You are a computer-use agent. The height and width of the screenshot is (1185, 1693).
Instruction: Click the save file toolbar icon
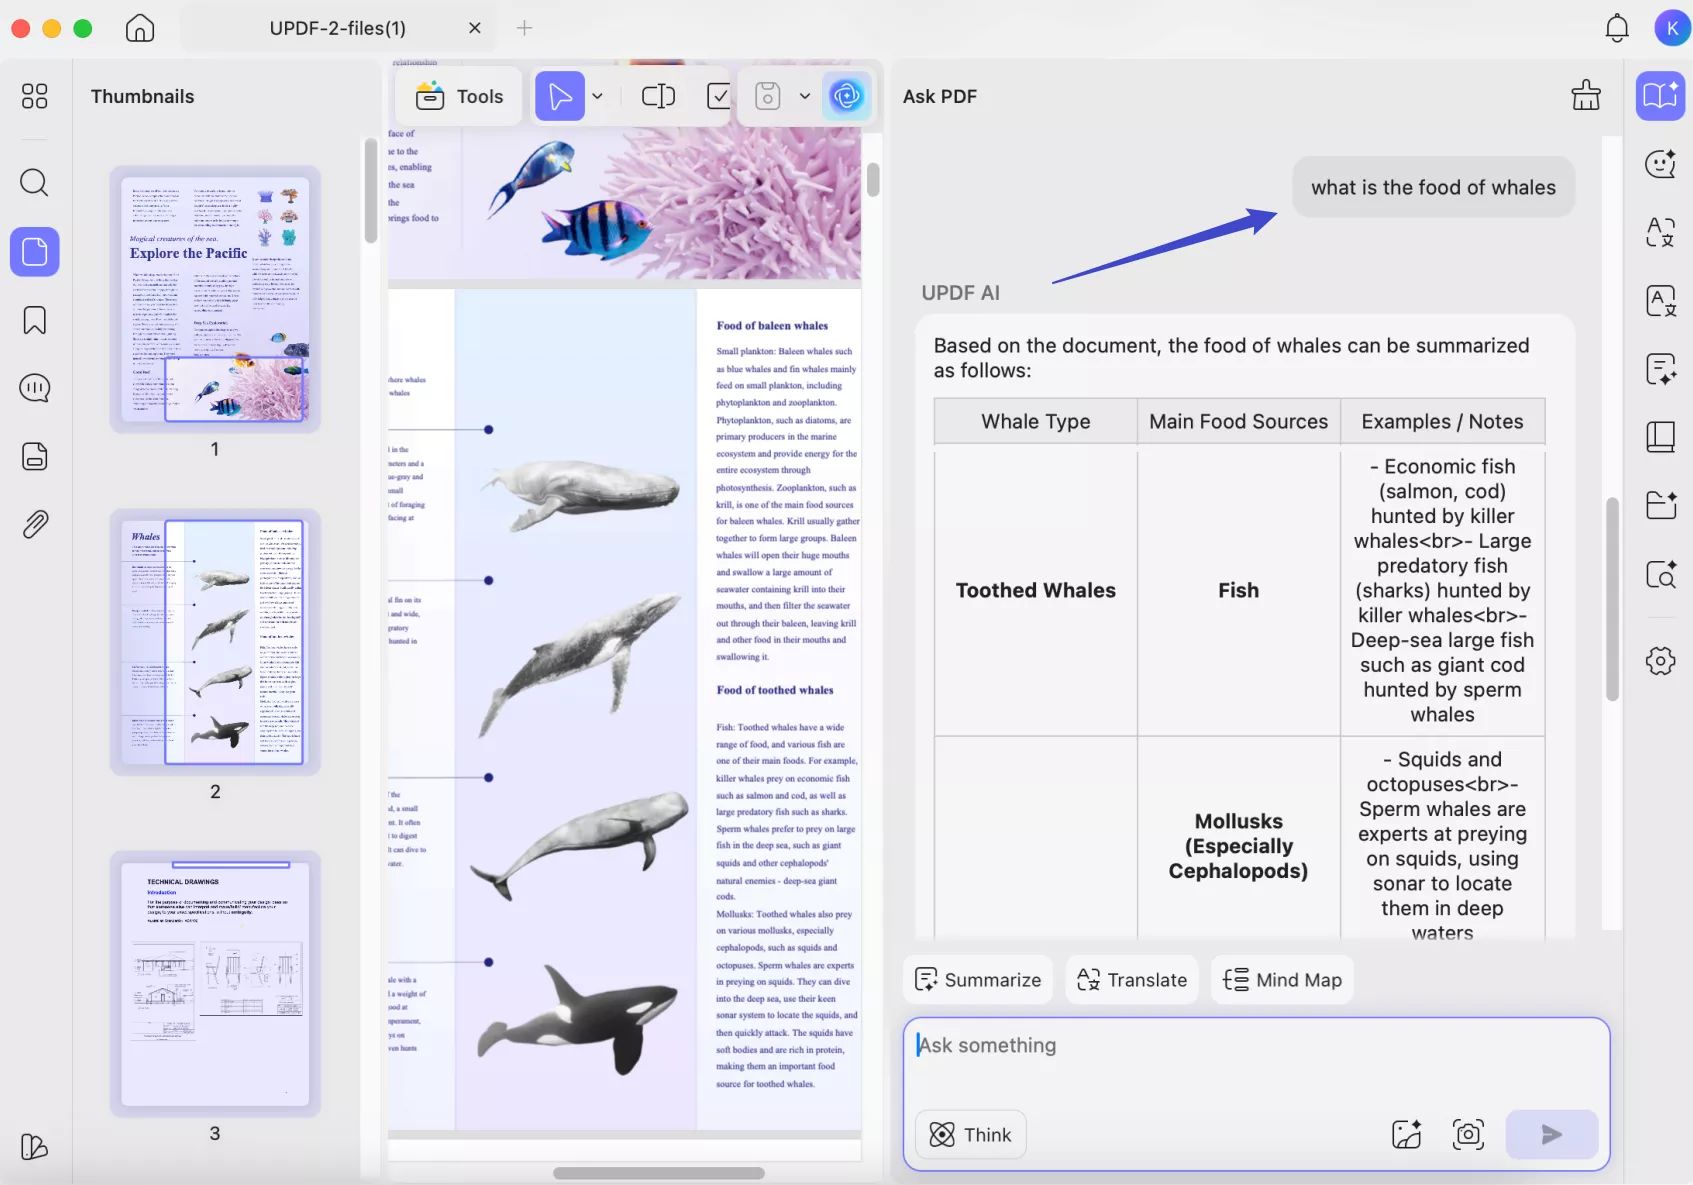[767, 96]
